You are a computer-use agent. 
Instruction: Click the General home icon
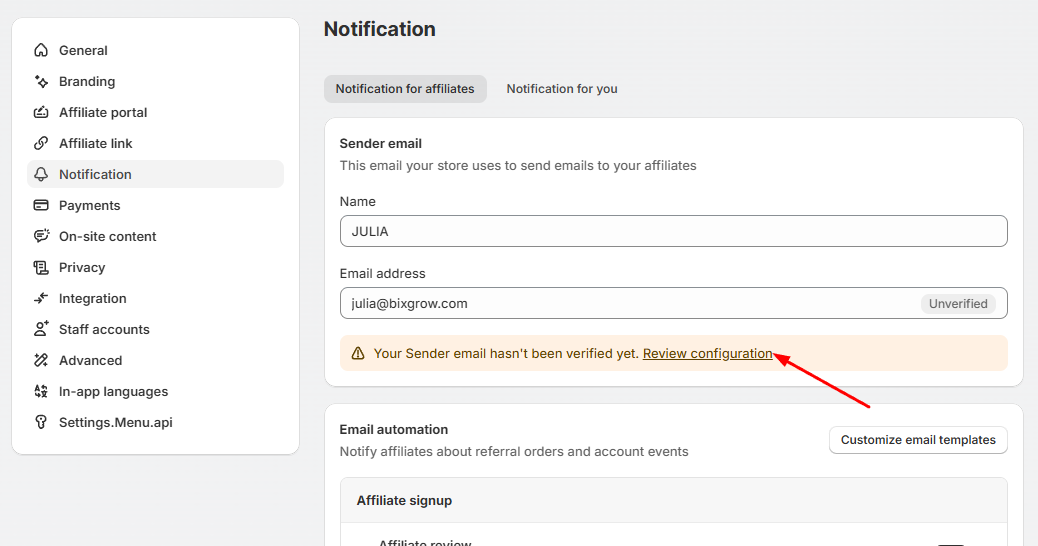[41, 50]
